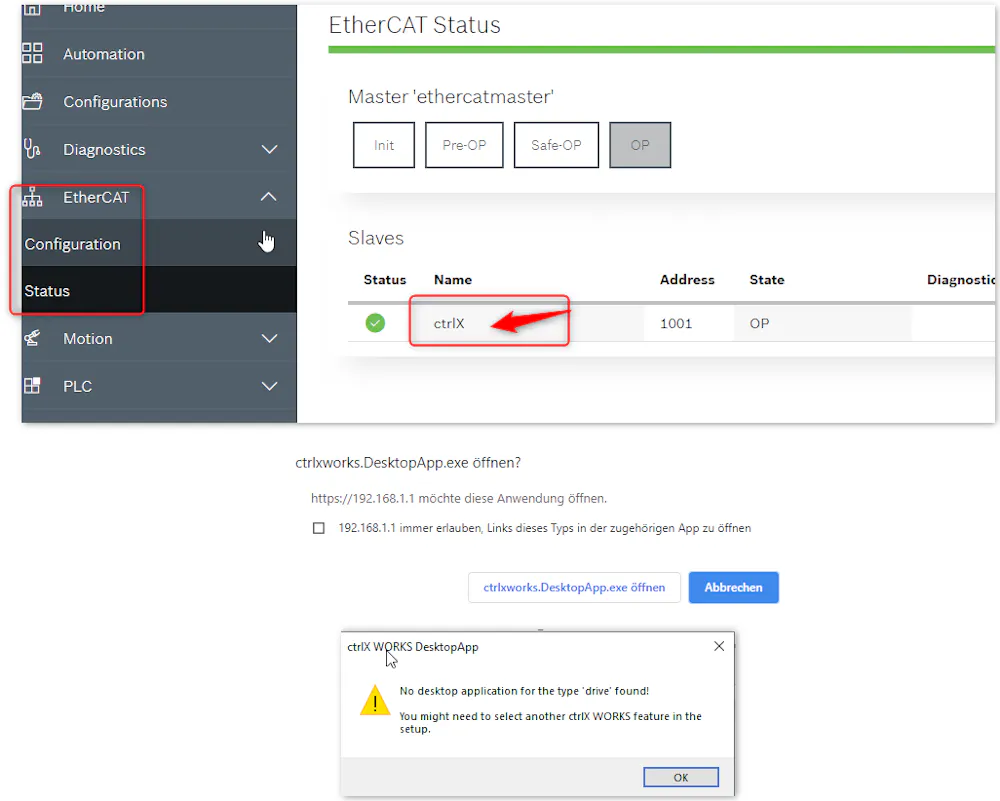Set master state to Pre-OP
The height and width of the screenshot is (801, 1000).
(464, 145)
